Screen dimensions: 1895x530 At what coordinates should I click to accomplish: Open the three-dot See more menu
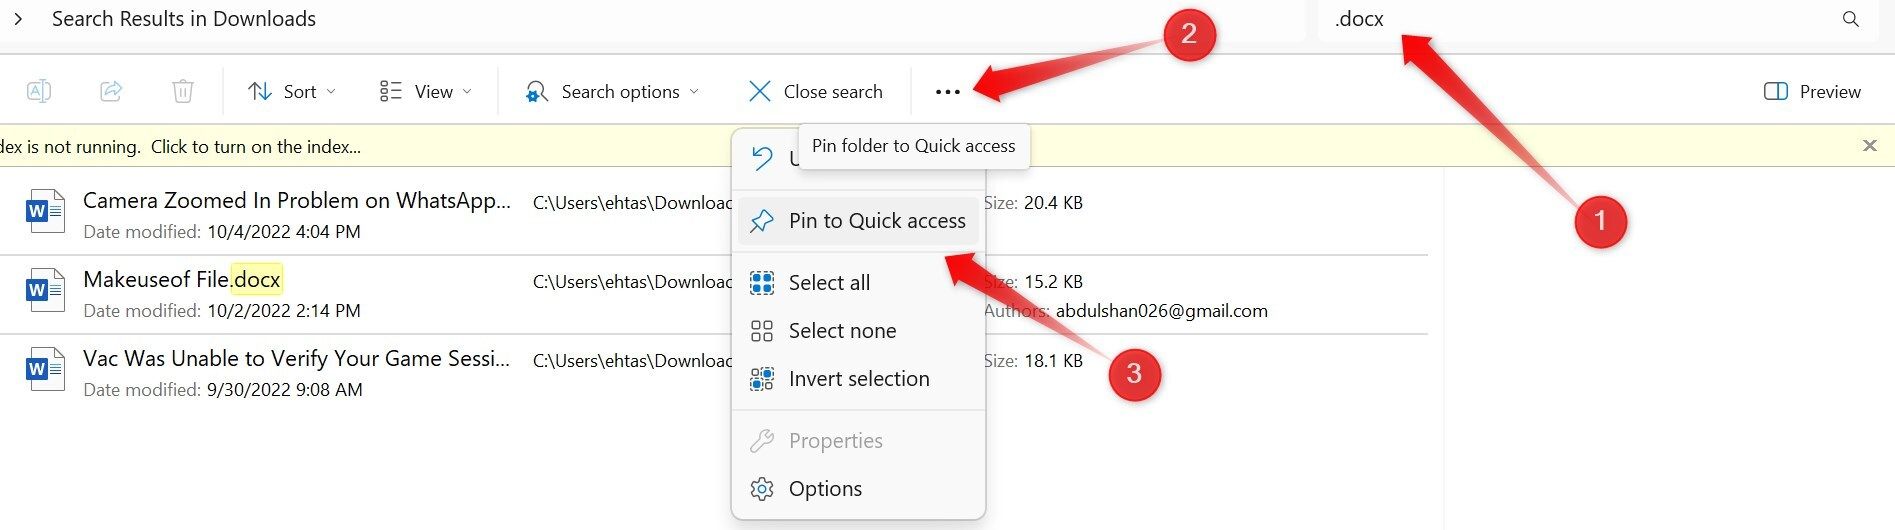click(x=947, y=92)
